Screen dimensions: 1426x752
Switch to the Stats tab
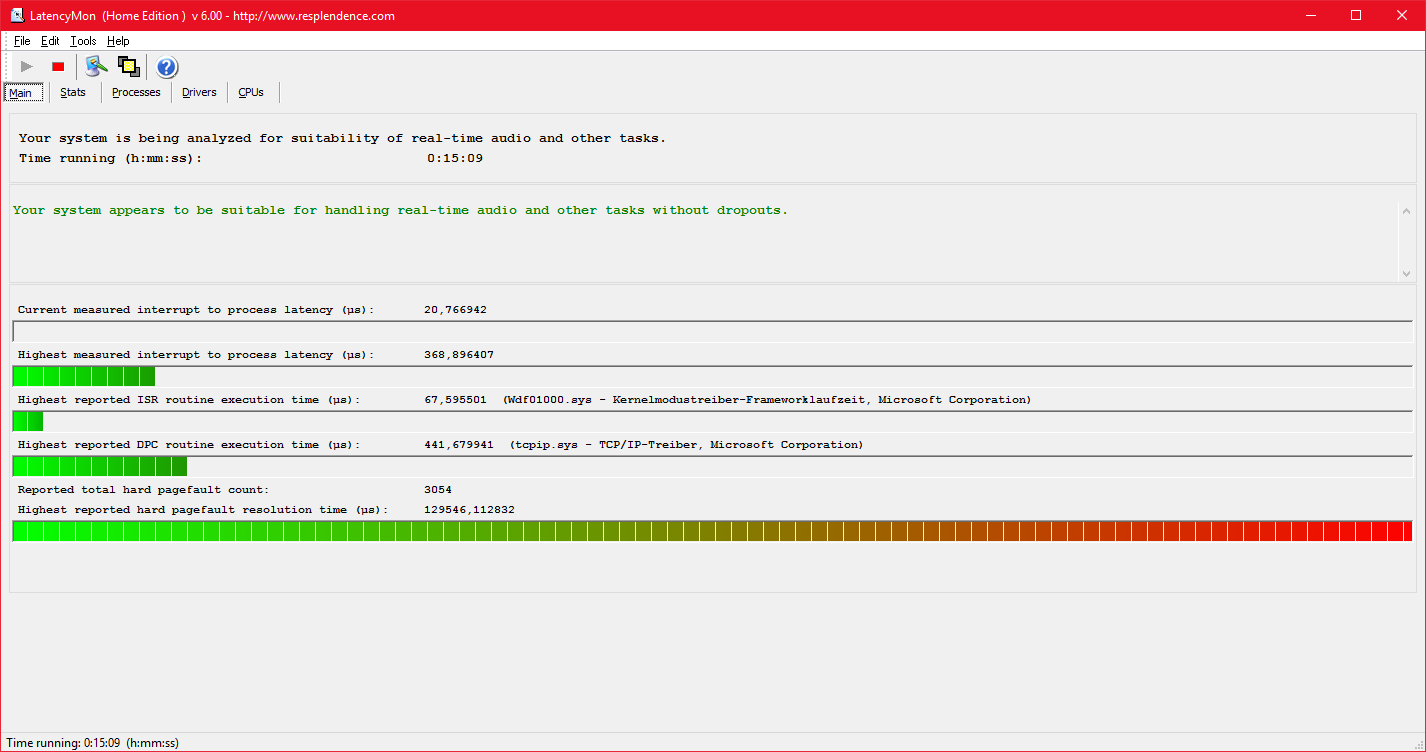point(73,92)
